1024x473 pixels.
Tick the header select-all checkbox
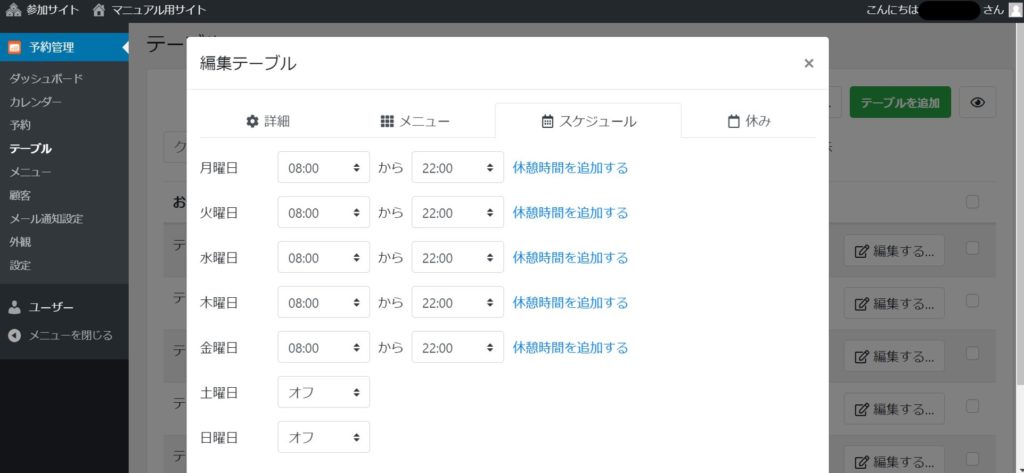972,202
